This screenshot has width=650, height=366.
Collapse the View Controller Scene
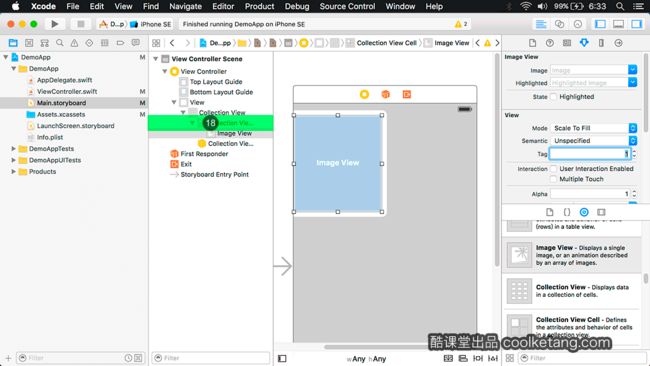(x=156, y=59)
